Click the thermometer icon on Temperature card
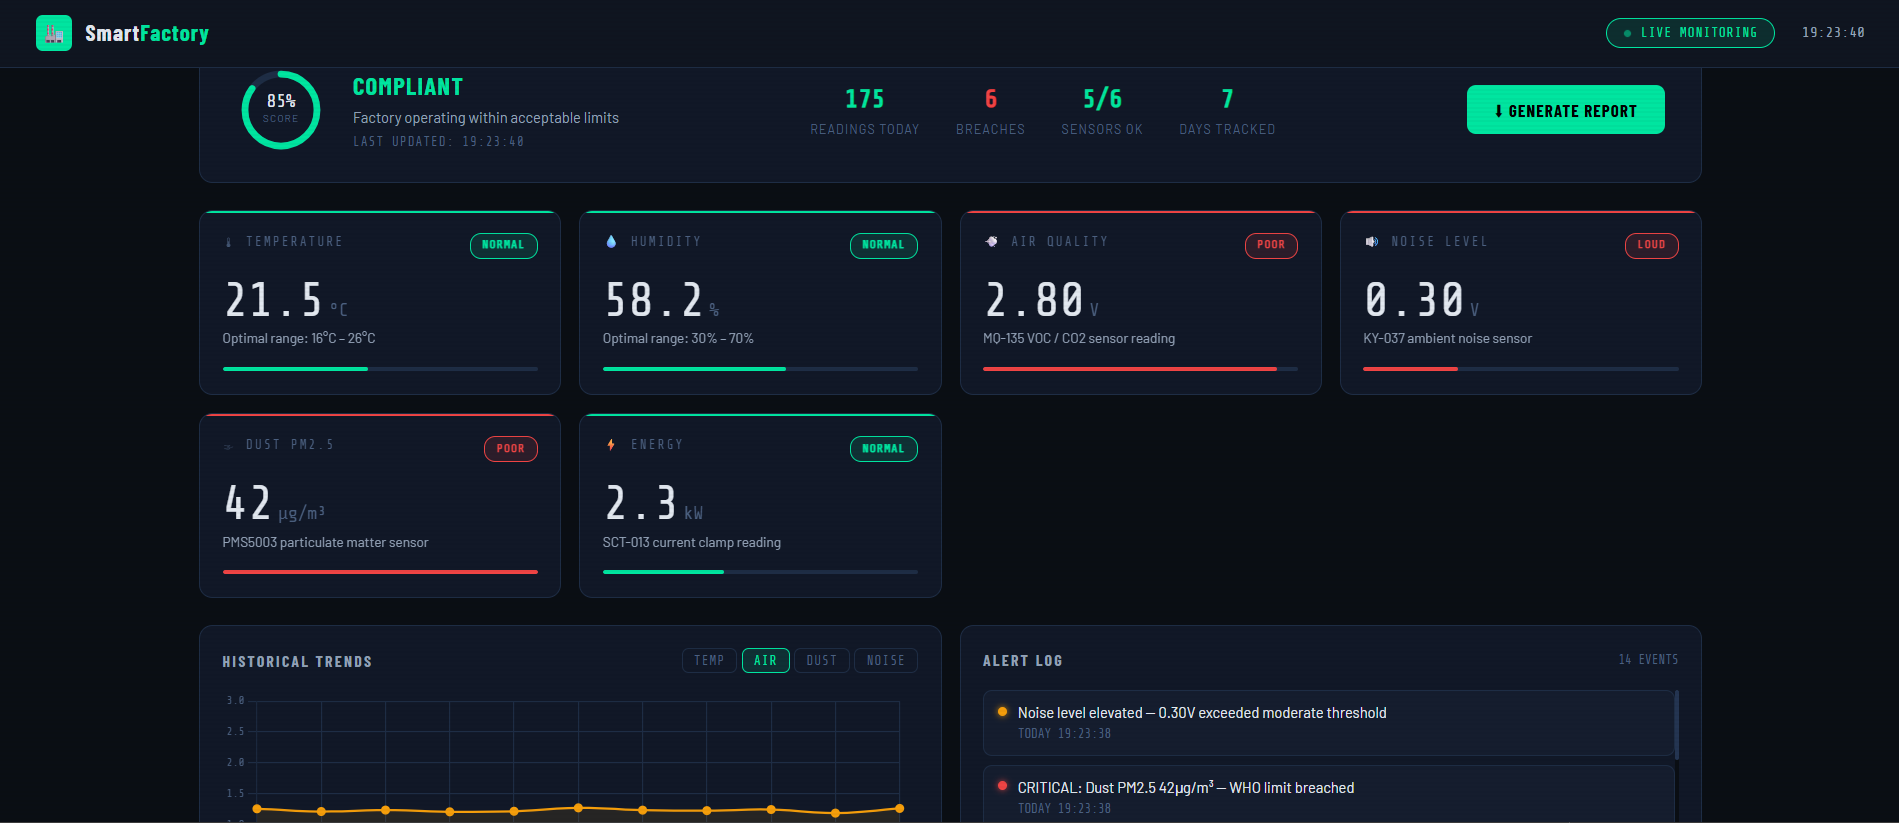Image resolution: width=1899 pixels, height=823 pixels. [x=229, y=242]
